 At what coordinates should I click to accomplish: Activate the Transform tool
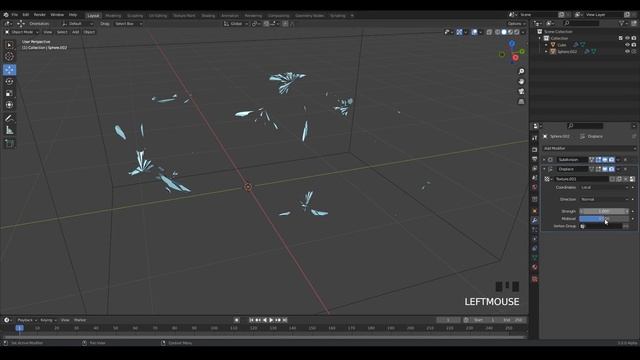pos(9,105)
